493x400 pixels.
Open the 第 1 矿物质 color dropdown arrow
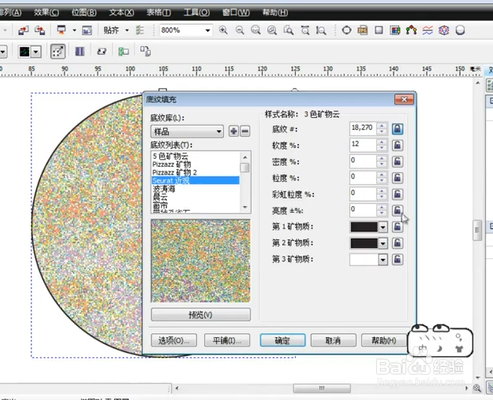click(383, 227)
